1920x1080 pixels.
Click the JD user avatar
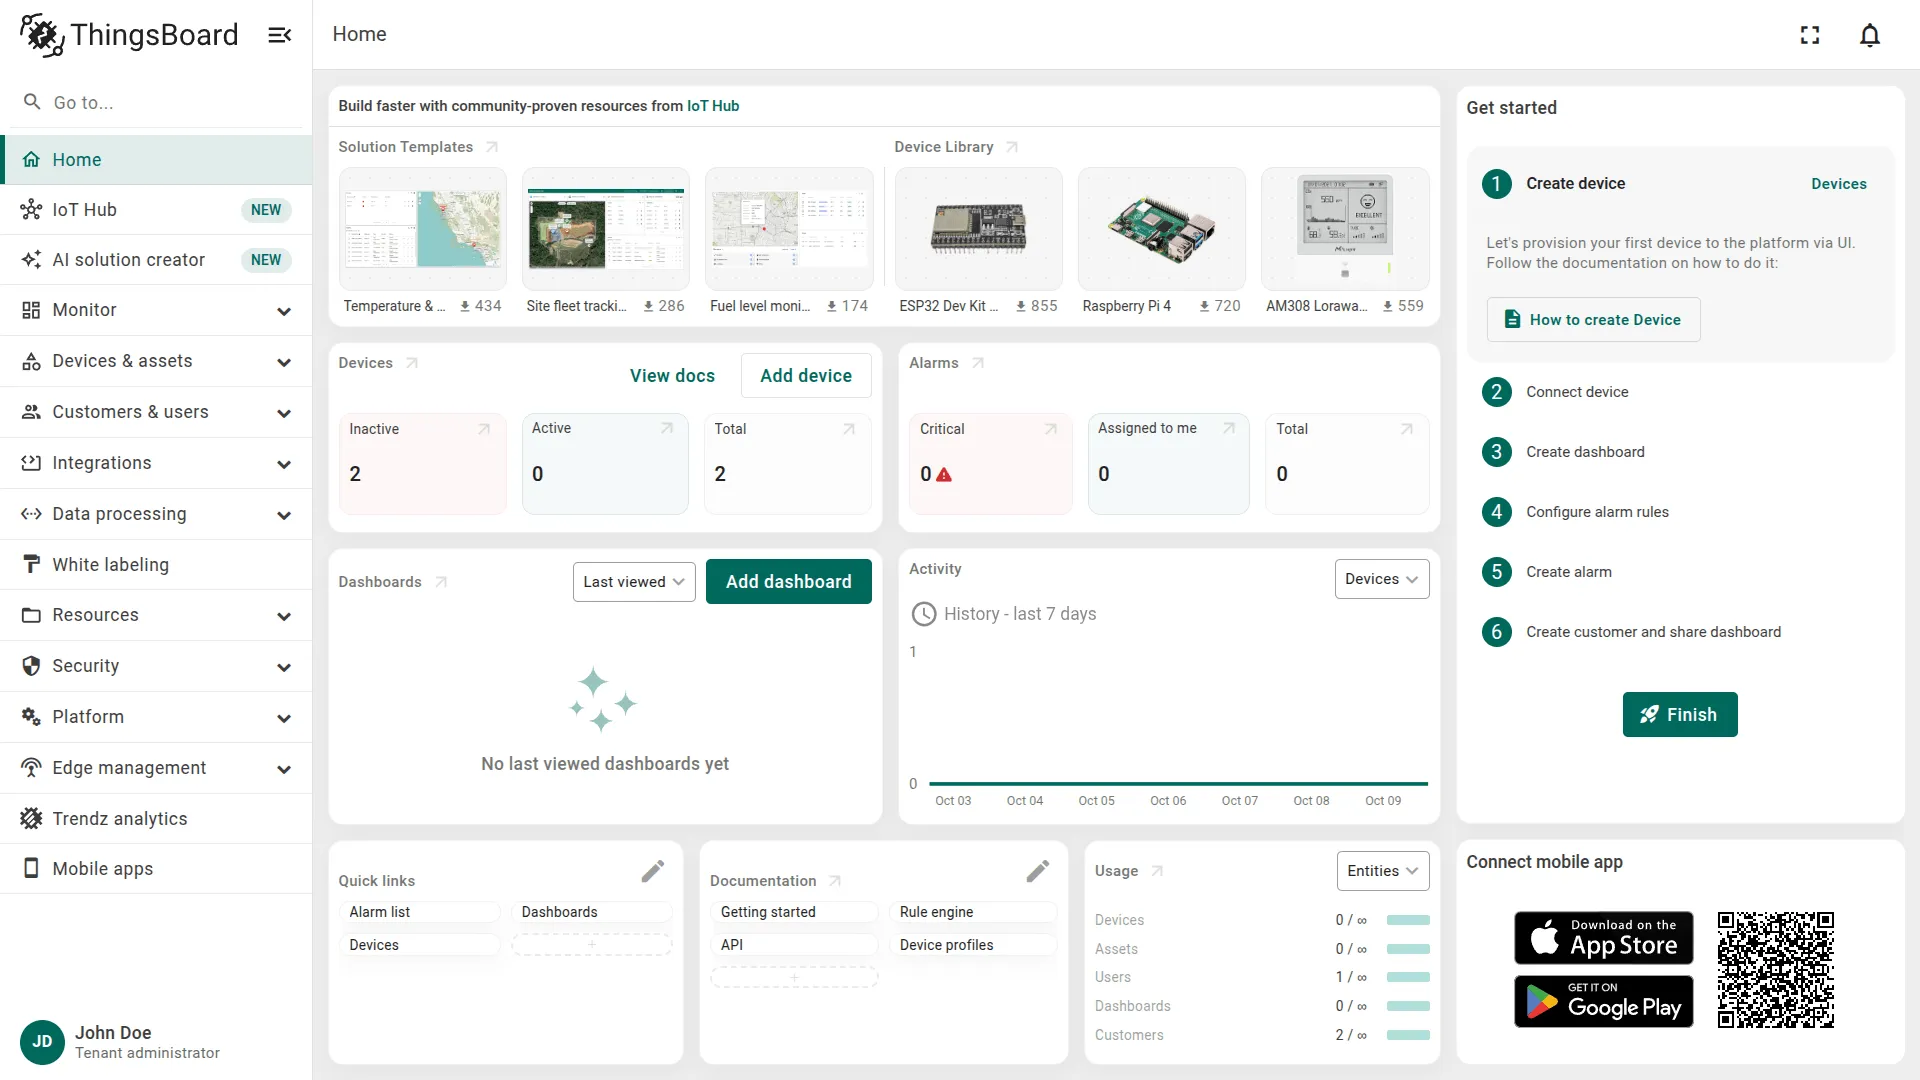click(42, 1042)
